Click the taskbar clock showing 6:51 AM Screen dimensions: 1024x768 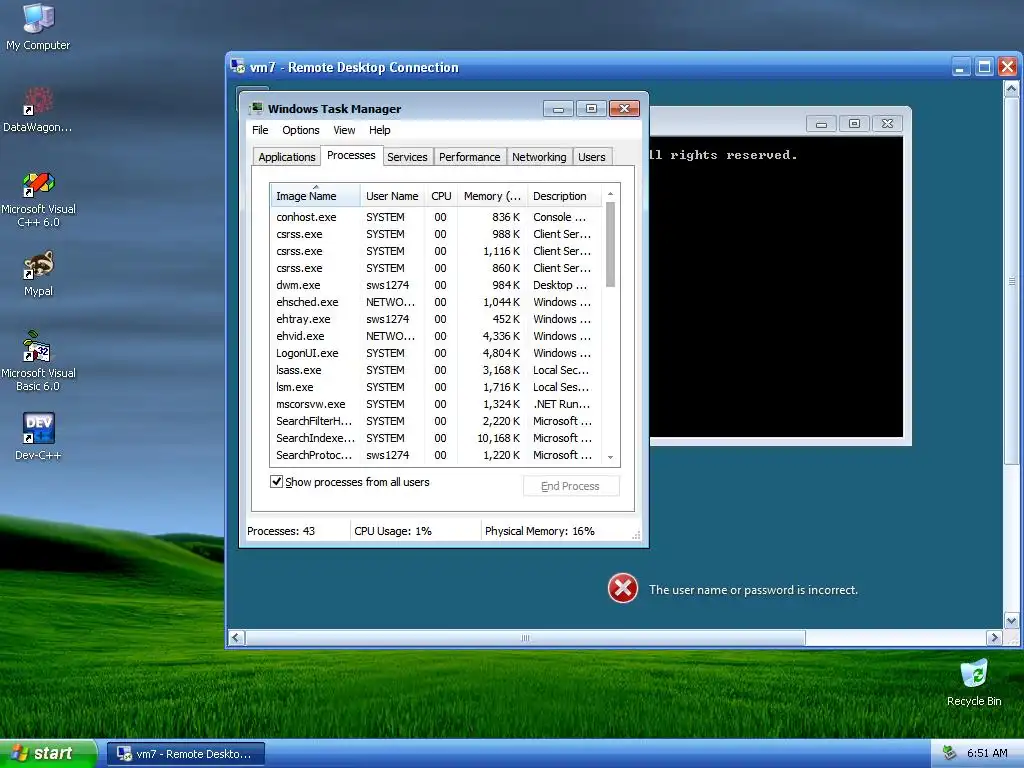987,753
